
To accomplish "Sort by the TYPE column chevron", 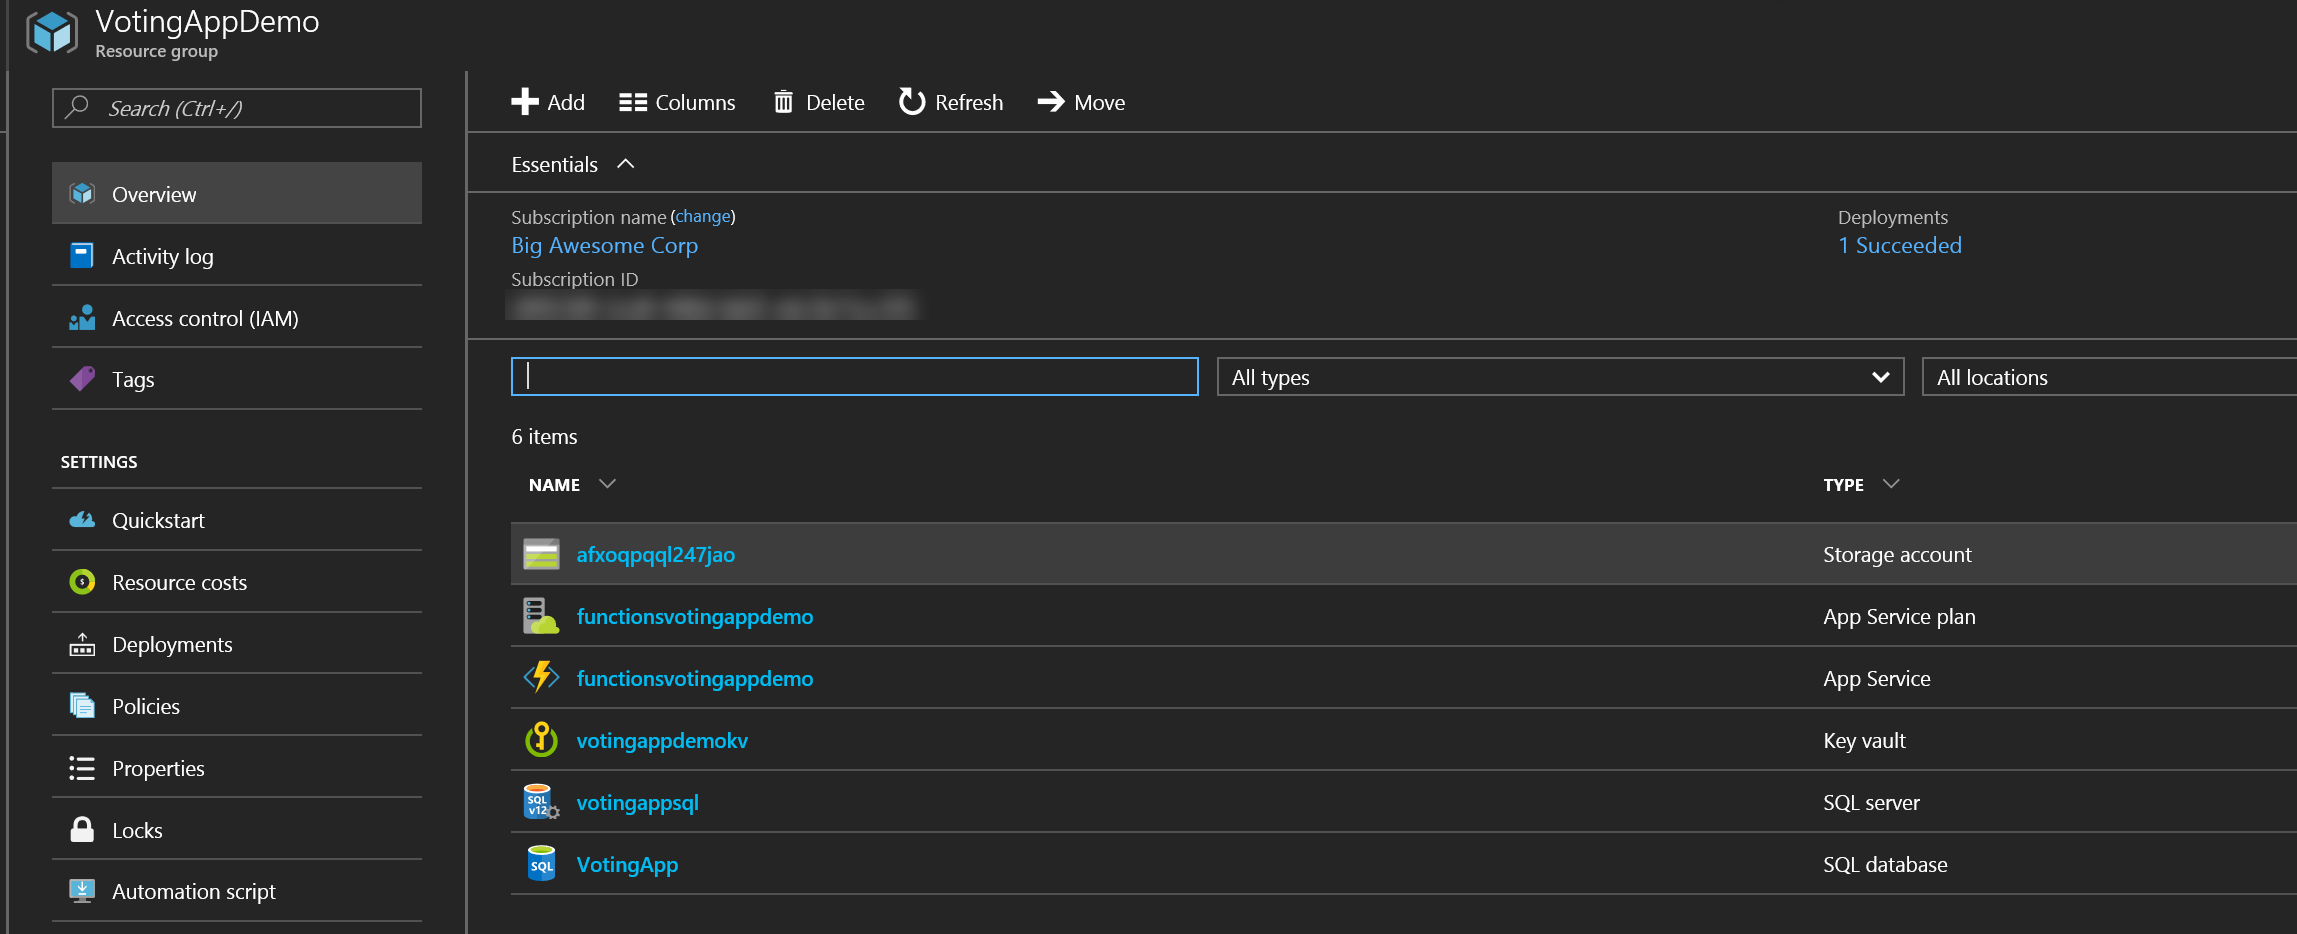I will tap(1890, 484).
